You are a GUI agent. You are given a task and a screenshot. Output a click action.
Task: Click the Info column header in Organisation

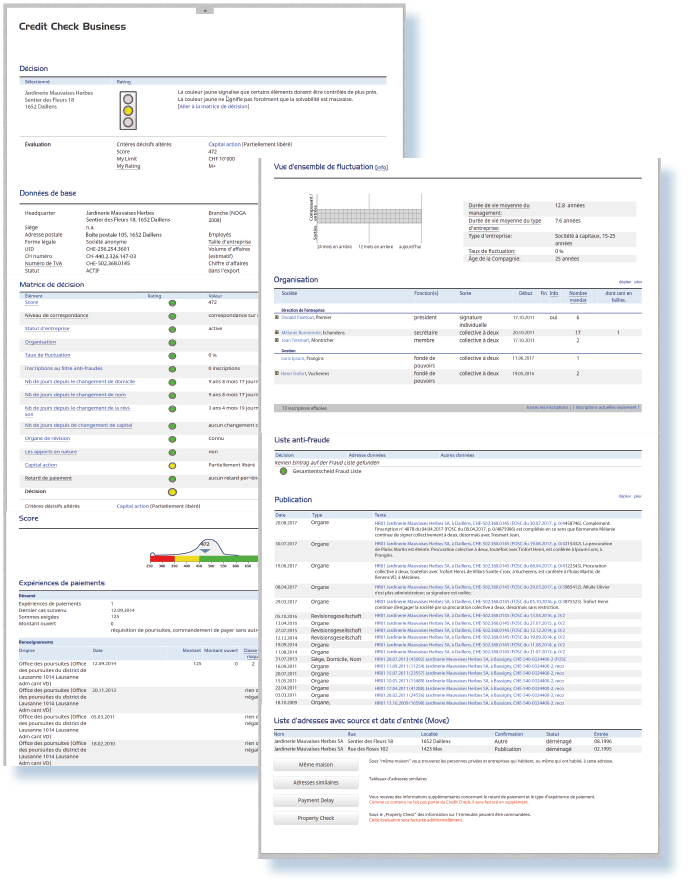tap(554, 293)
